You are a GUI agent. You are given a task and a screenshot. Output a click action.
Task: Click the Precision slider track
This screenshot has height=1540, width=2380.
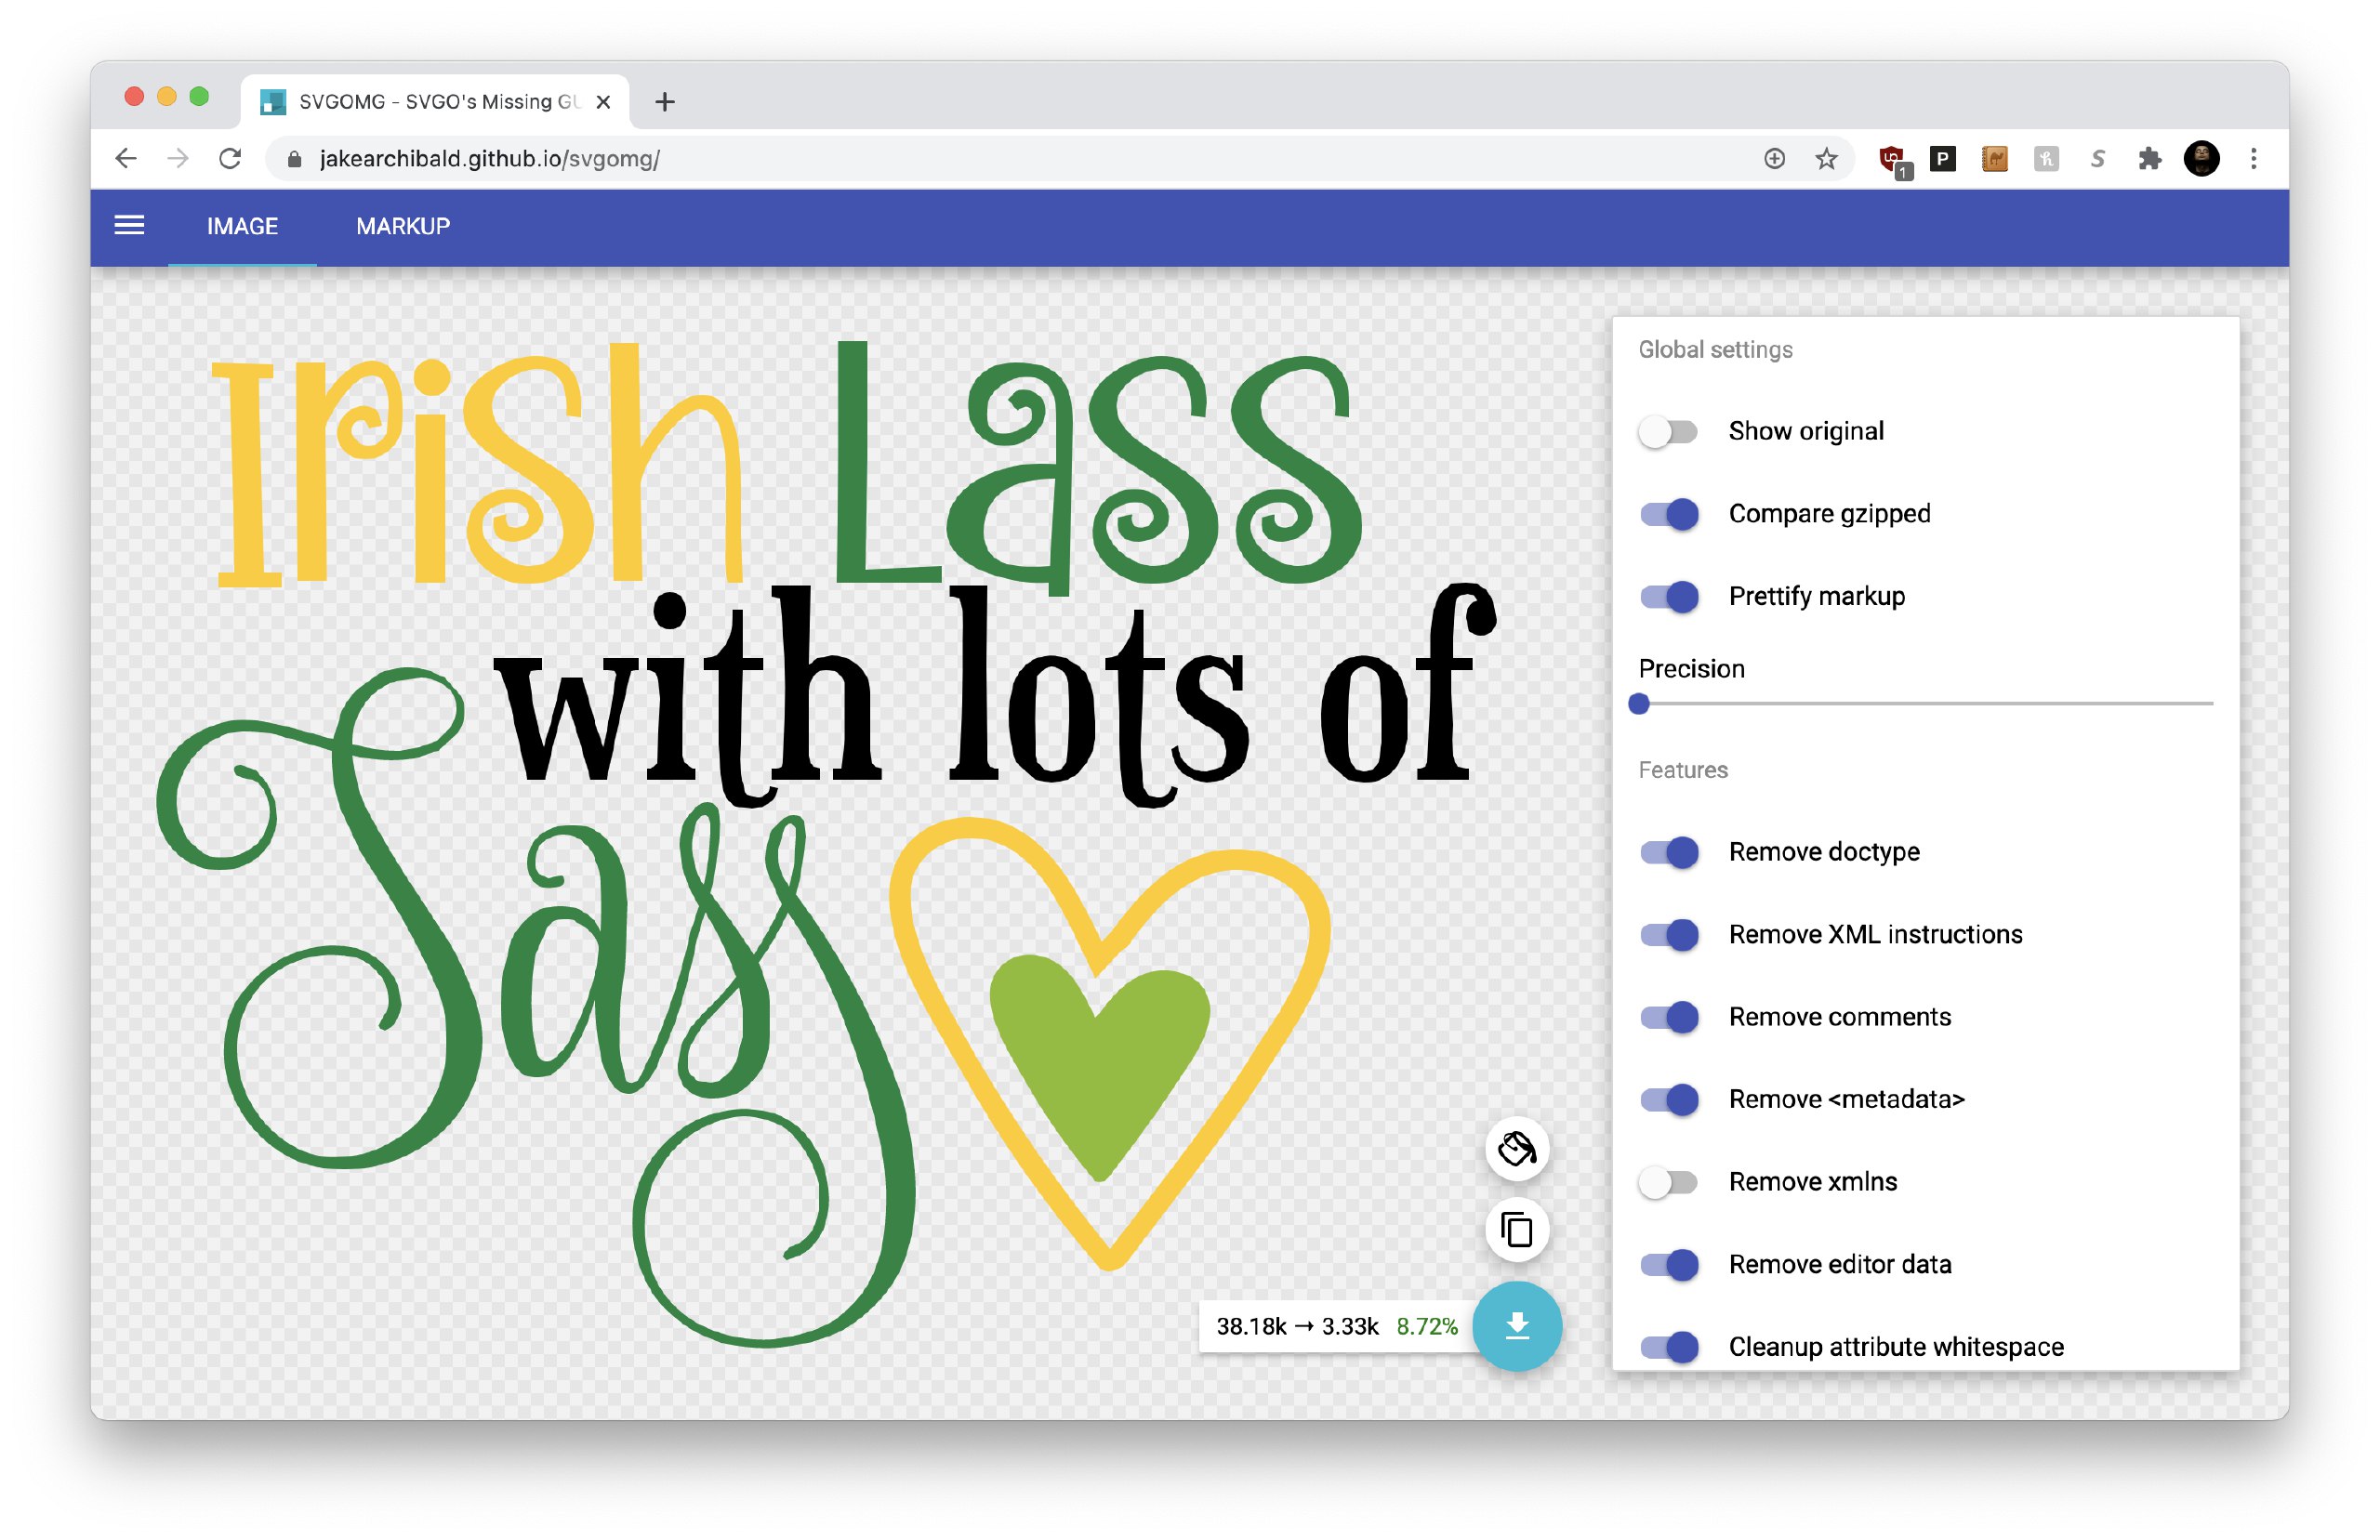coord(1925,704)
